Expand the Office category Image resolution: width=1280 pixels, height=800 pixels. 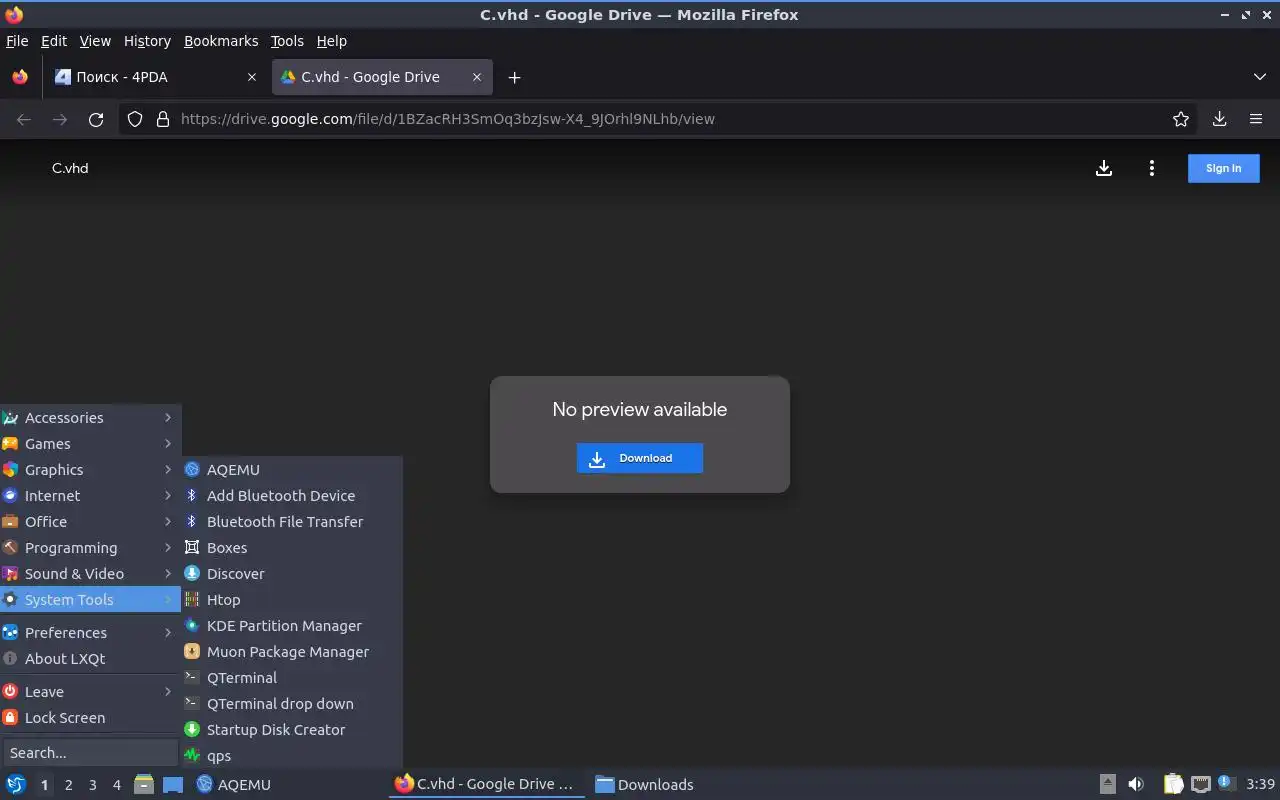pyautogui.click(x=90, y=522)
